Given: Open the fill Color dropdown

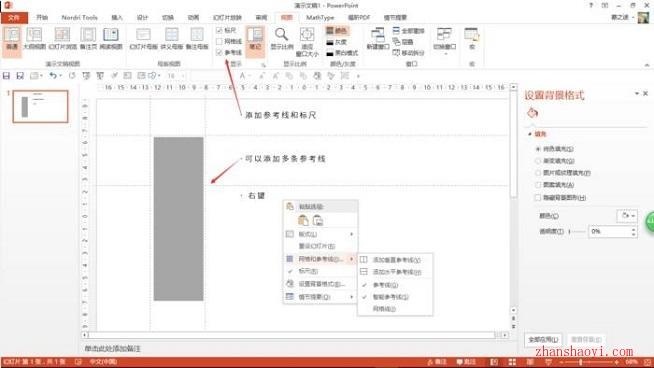Looking at the screenshot, I should (x=627, y=216).
